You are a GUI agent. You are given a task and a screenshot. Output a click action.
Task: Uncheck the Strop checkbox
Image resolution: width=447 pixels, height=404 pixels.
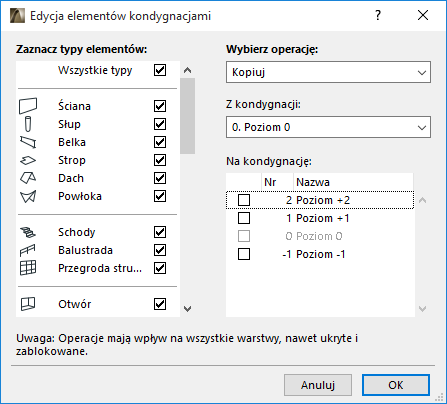pyautogui.click(x=160, y=160)
